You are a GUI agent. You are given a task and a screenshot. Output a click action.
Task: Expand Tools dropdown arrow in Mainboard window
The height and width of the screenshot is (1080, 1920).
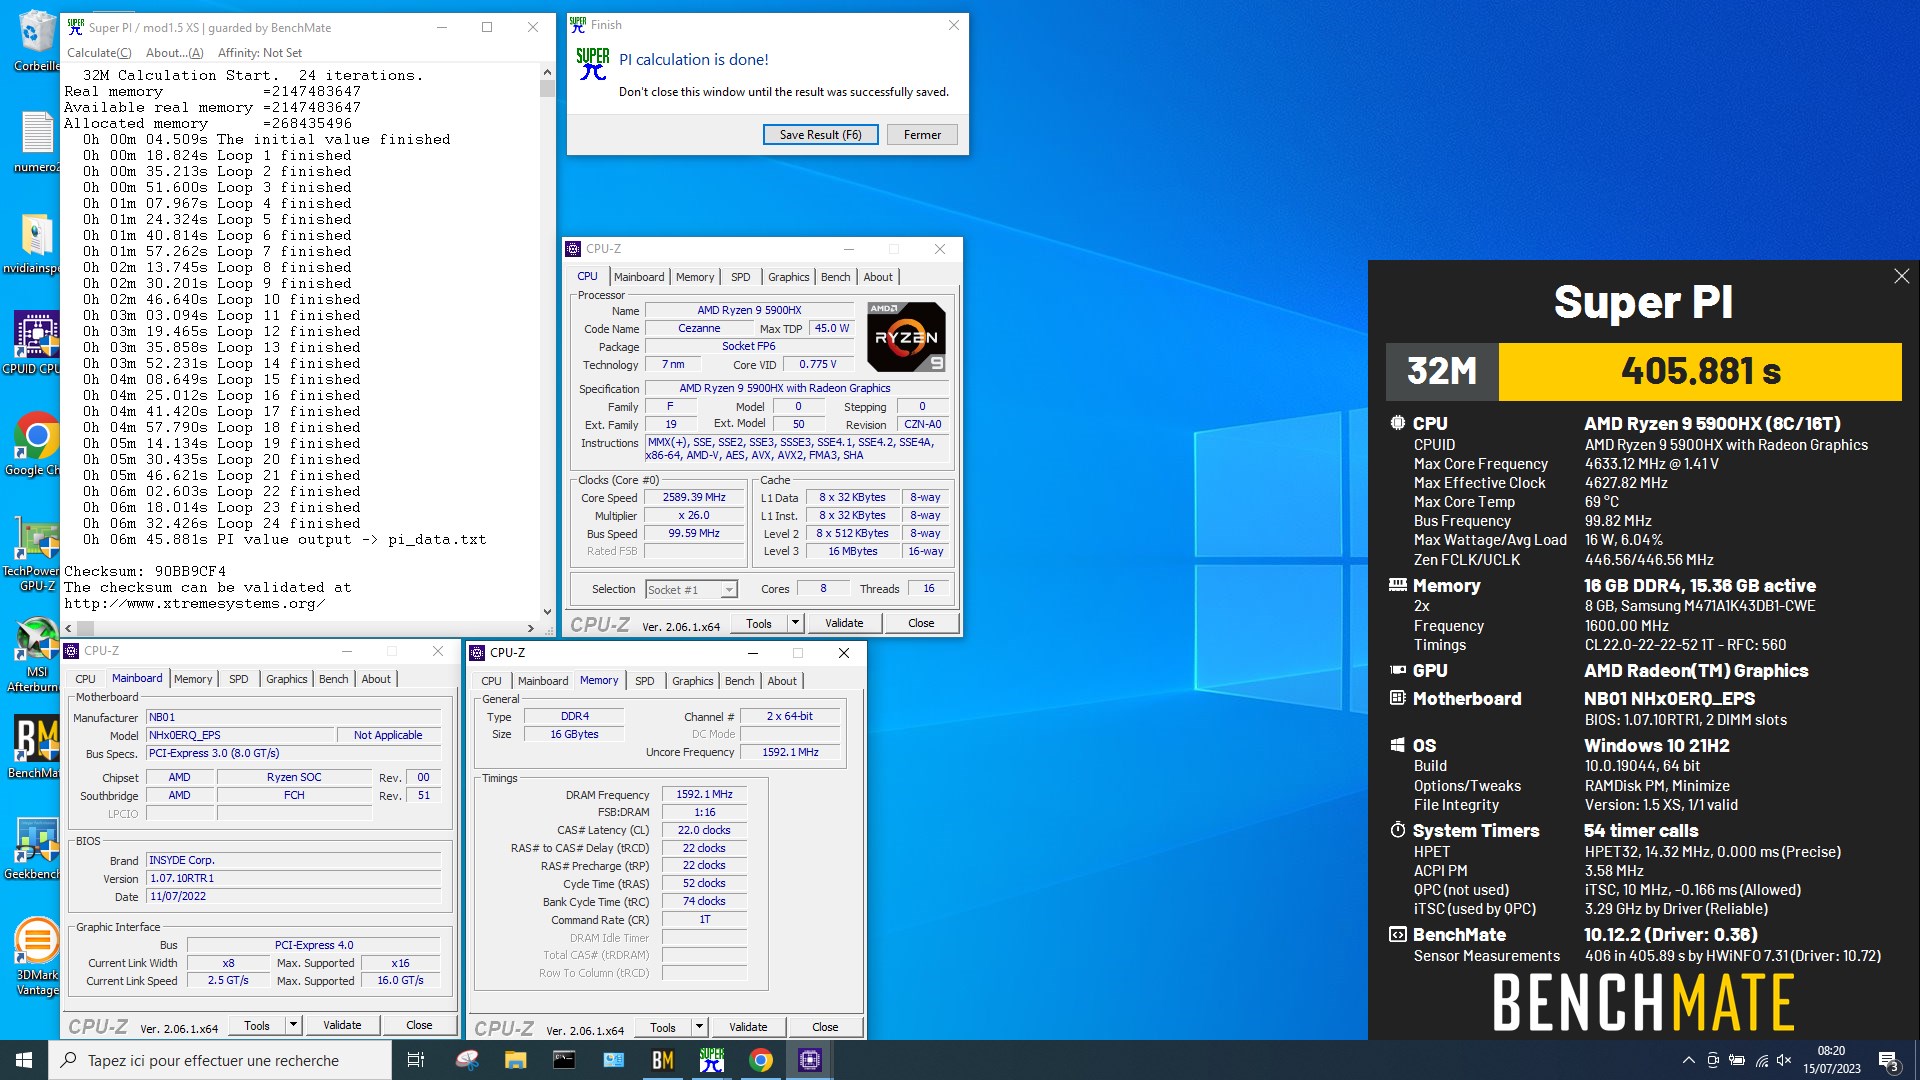click(293, 1025)
